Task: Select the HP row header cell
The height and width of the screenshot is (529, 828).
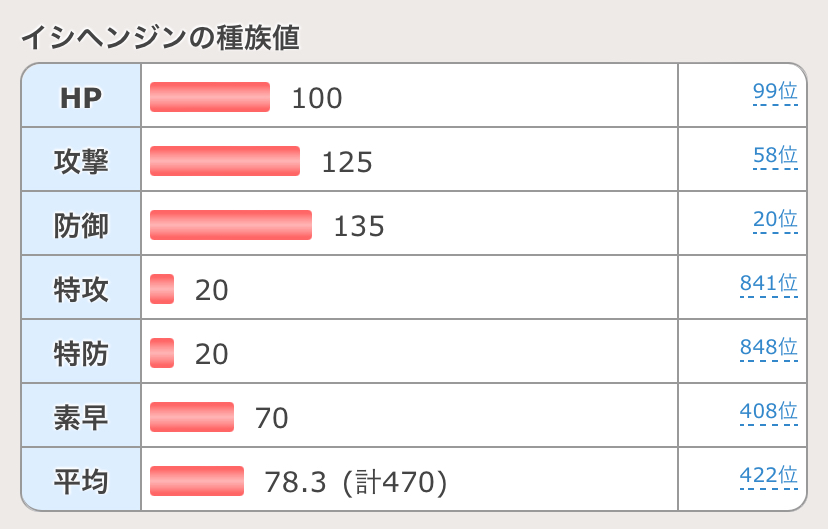Action: click(81, 97)
